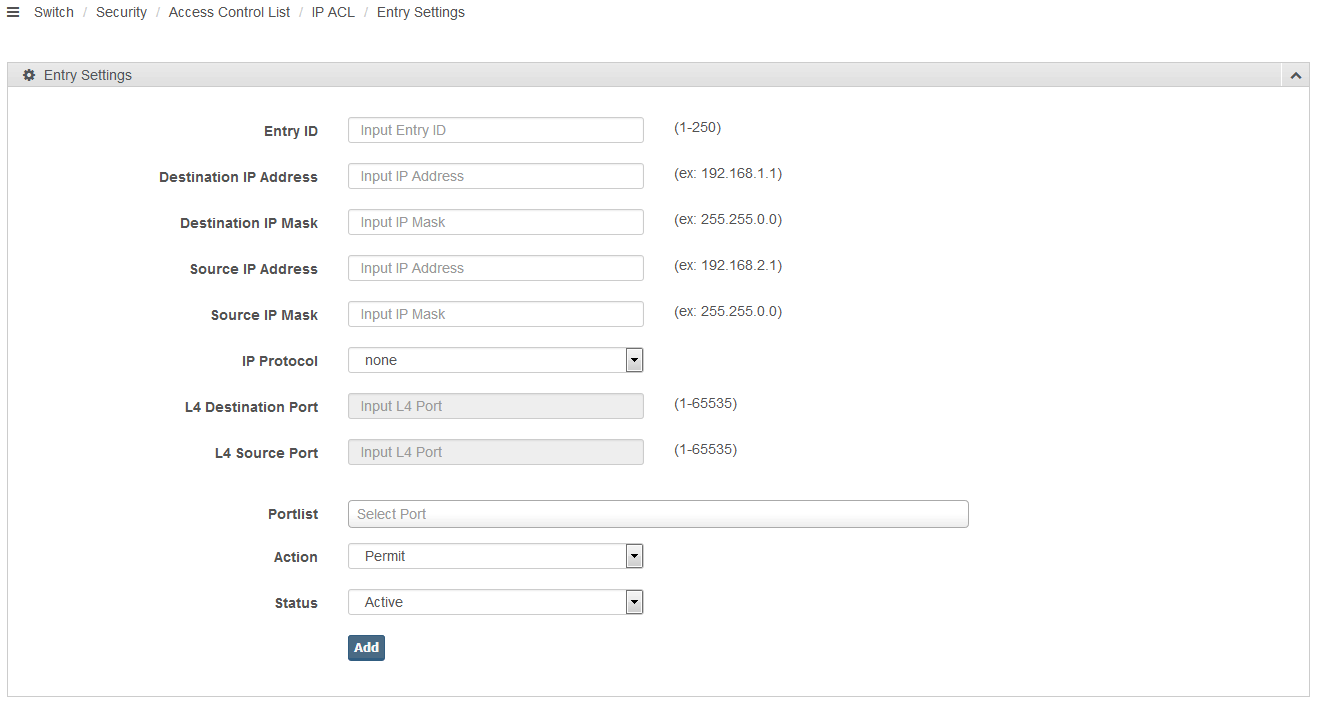Focus the Source IP Address field
The image size is (1321, 707).
495,268
